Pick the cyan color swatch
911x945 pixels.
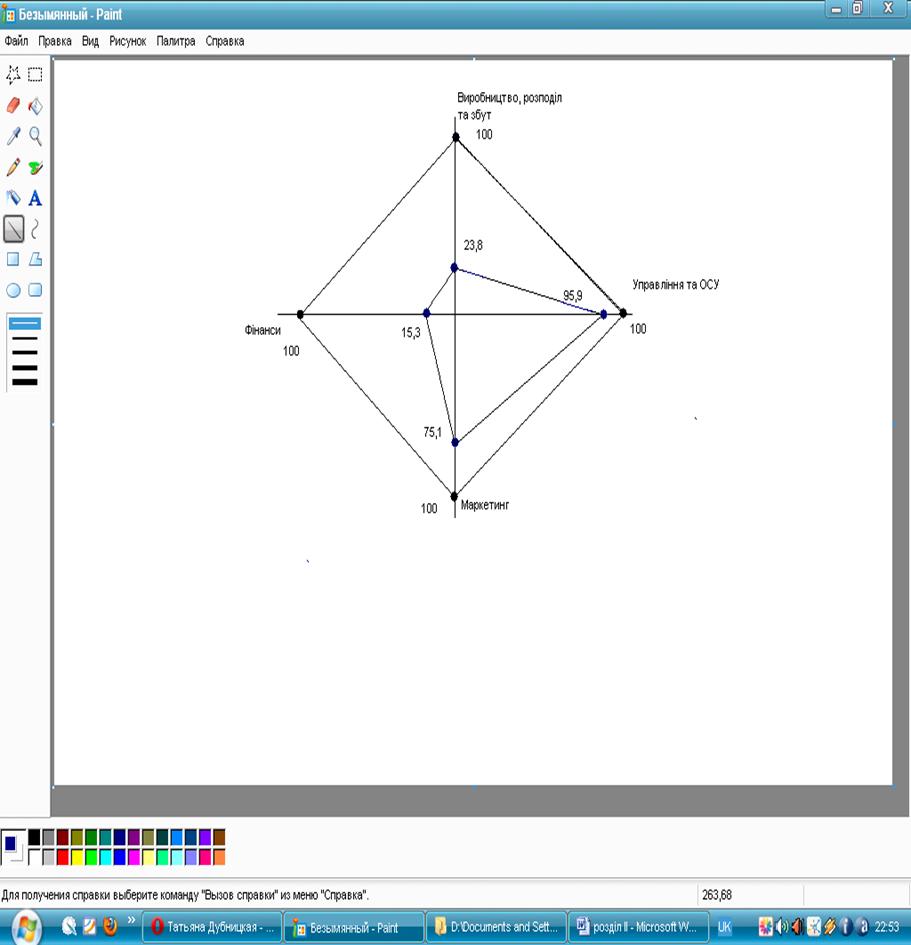105,856
